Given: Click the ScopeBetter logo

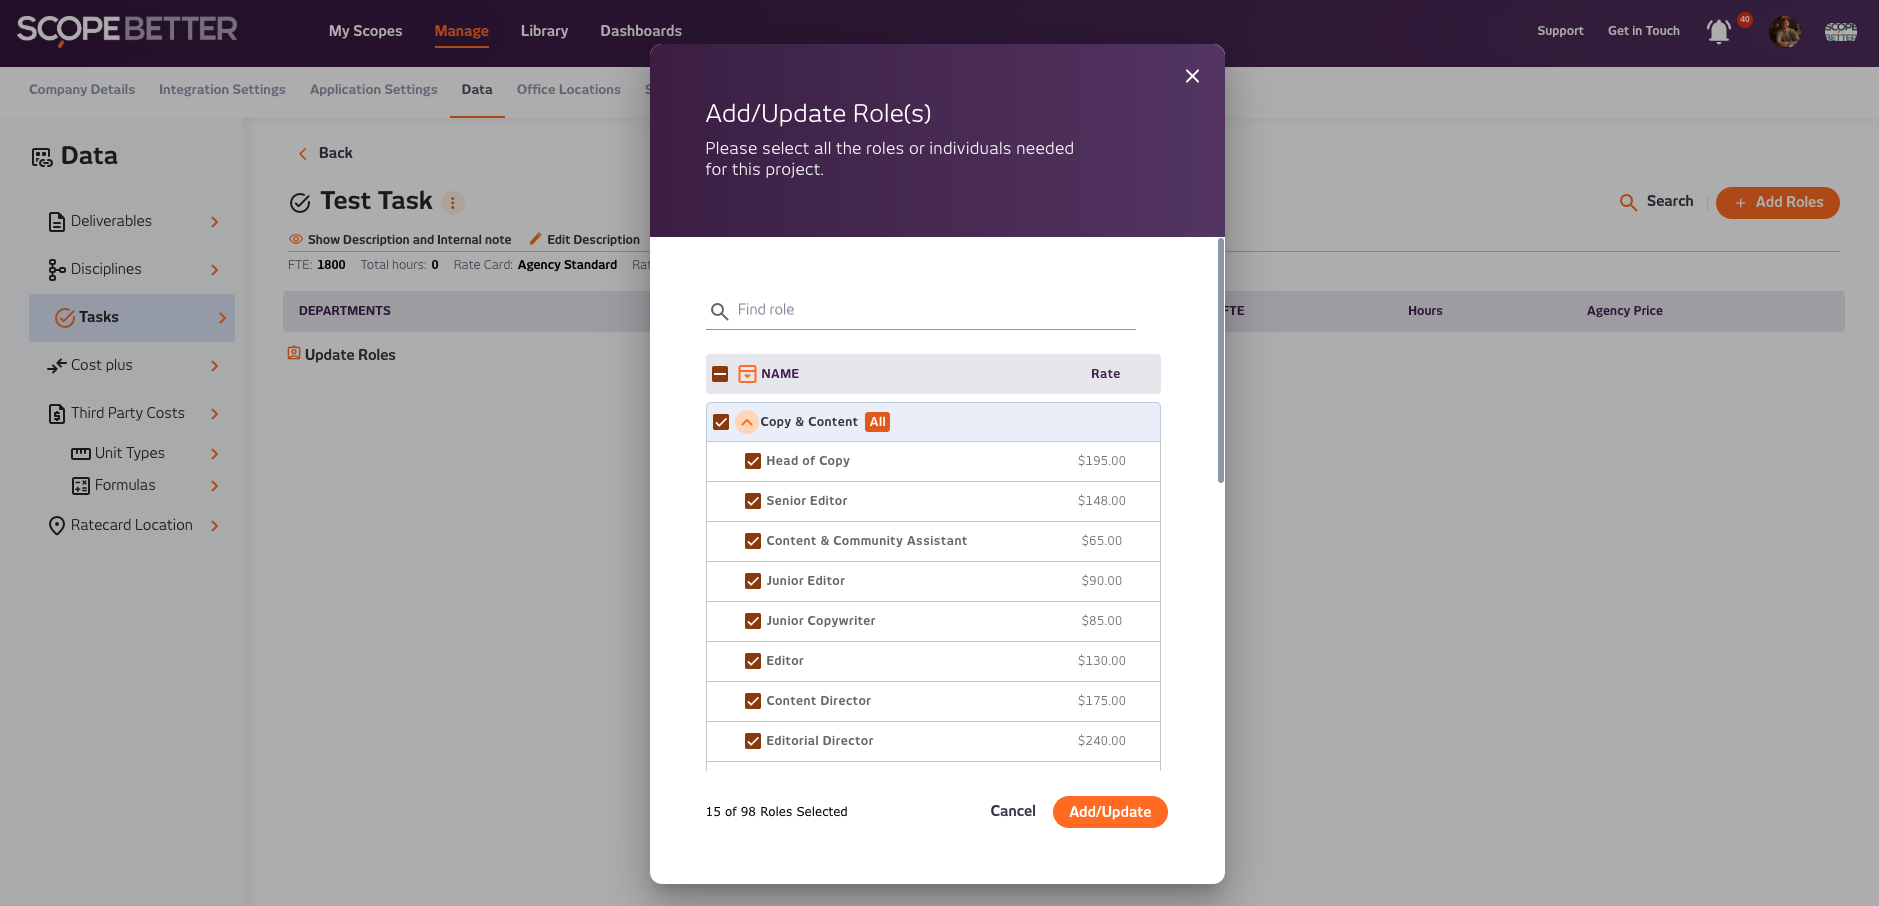Looking at the screenshot, I should coord(127,30).
